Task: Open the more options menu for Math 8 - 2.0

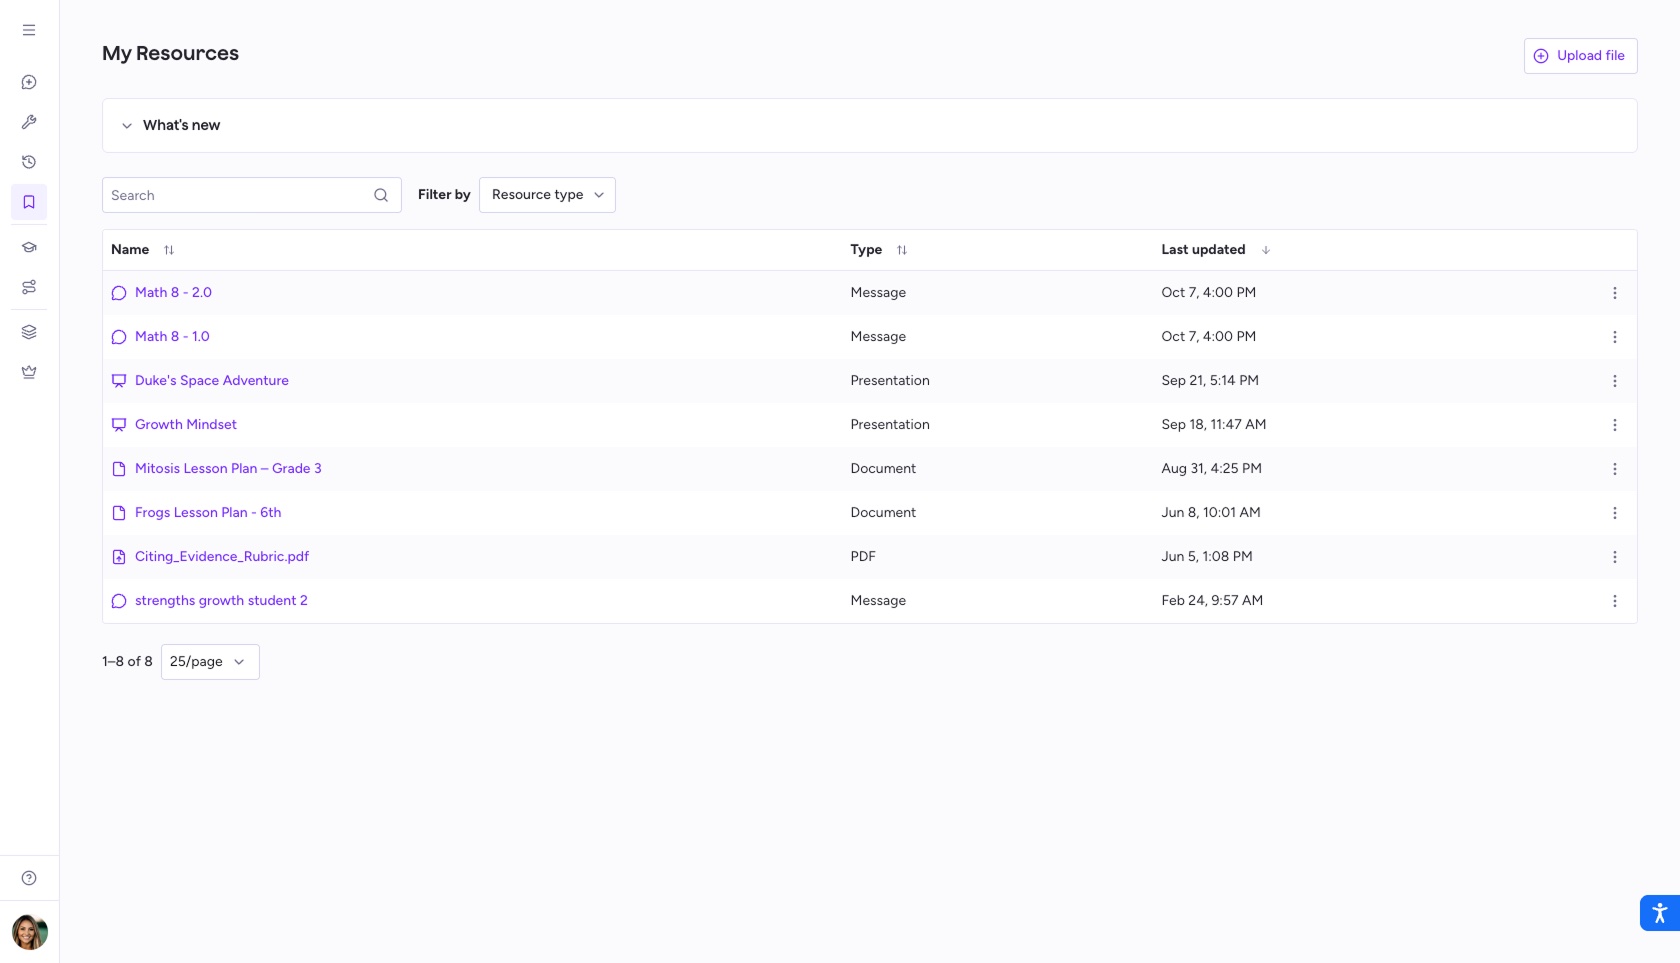Action: click(x=1614, y=293)
